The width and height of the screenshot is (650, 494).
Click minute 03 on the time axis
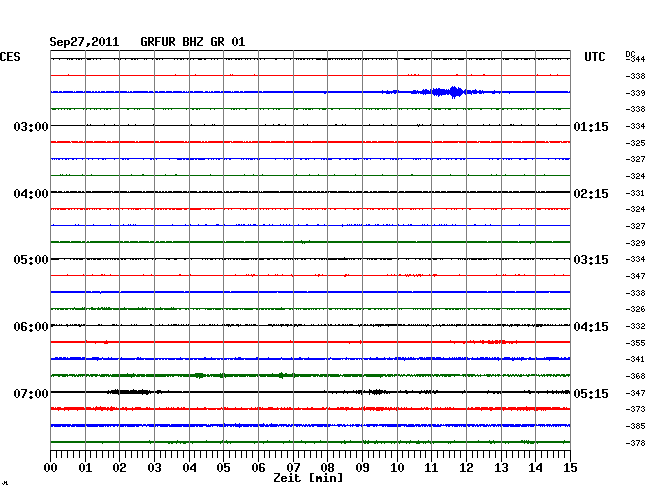(154, 468)
